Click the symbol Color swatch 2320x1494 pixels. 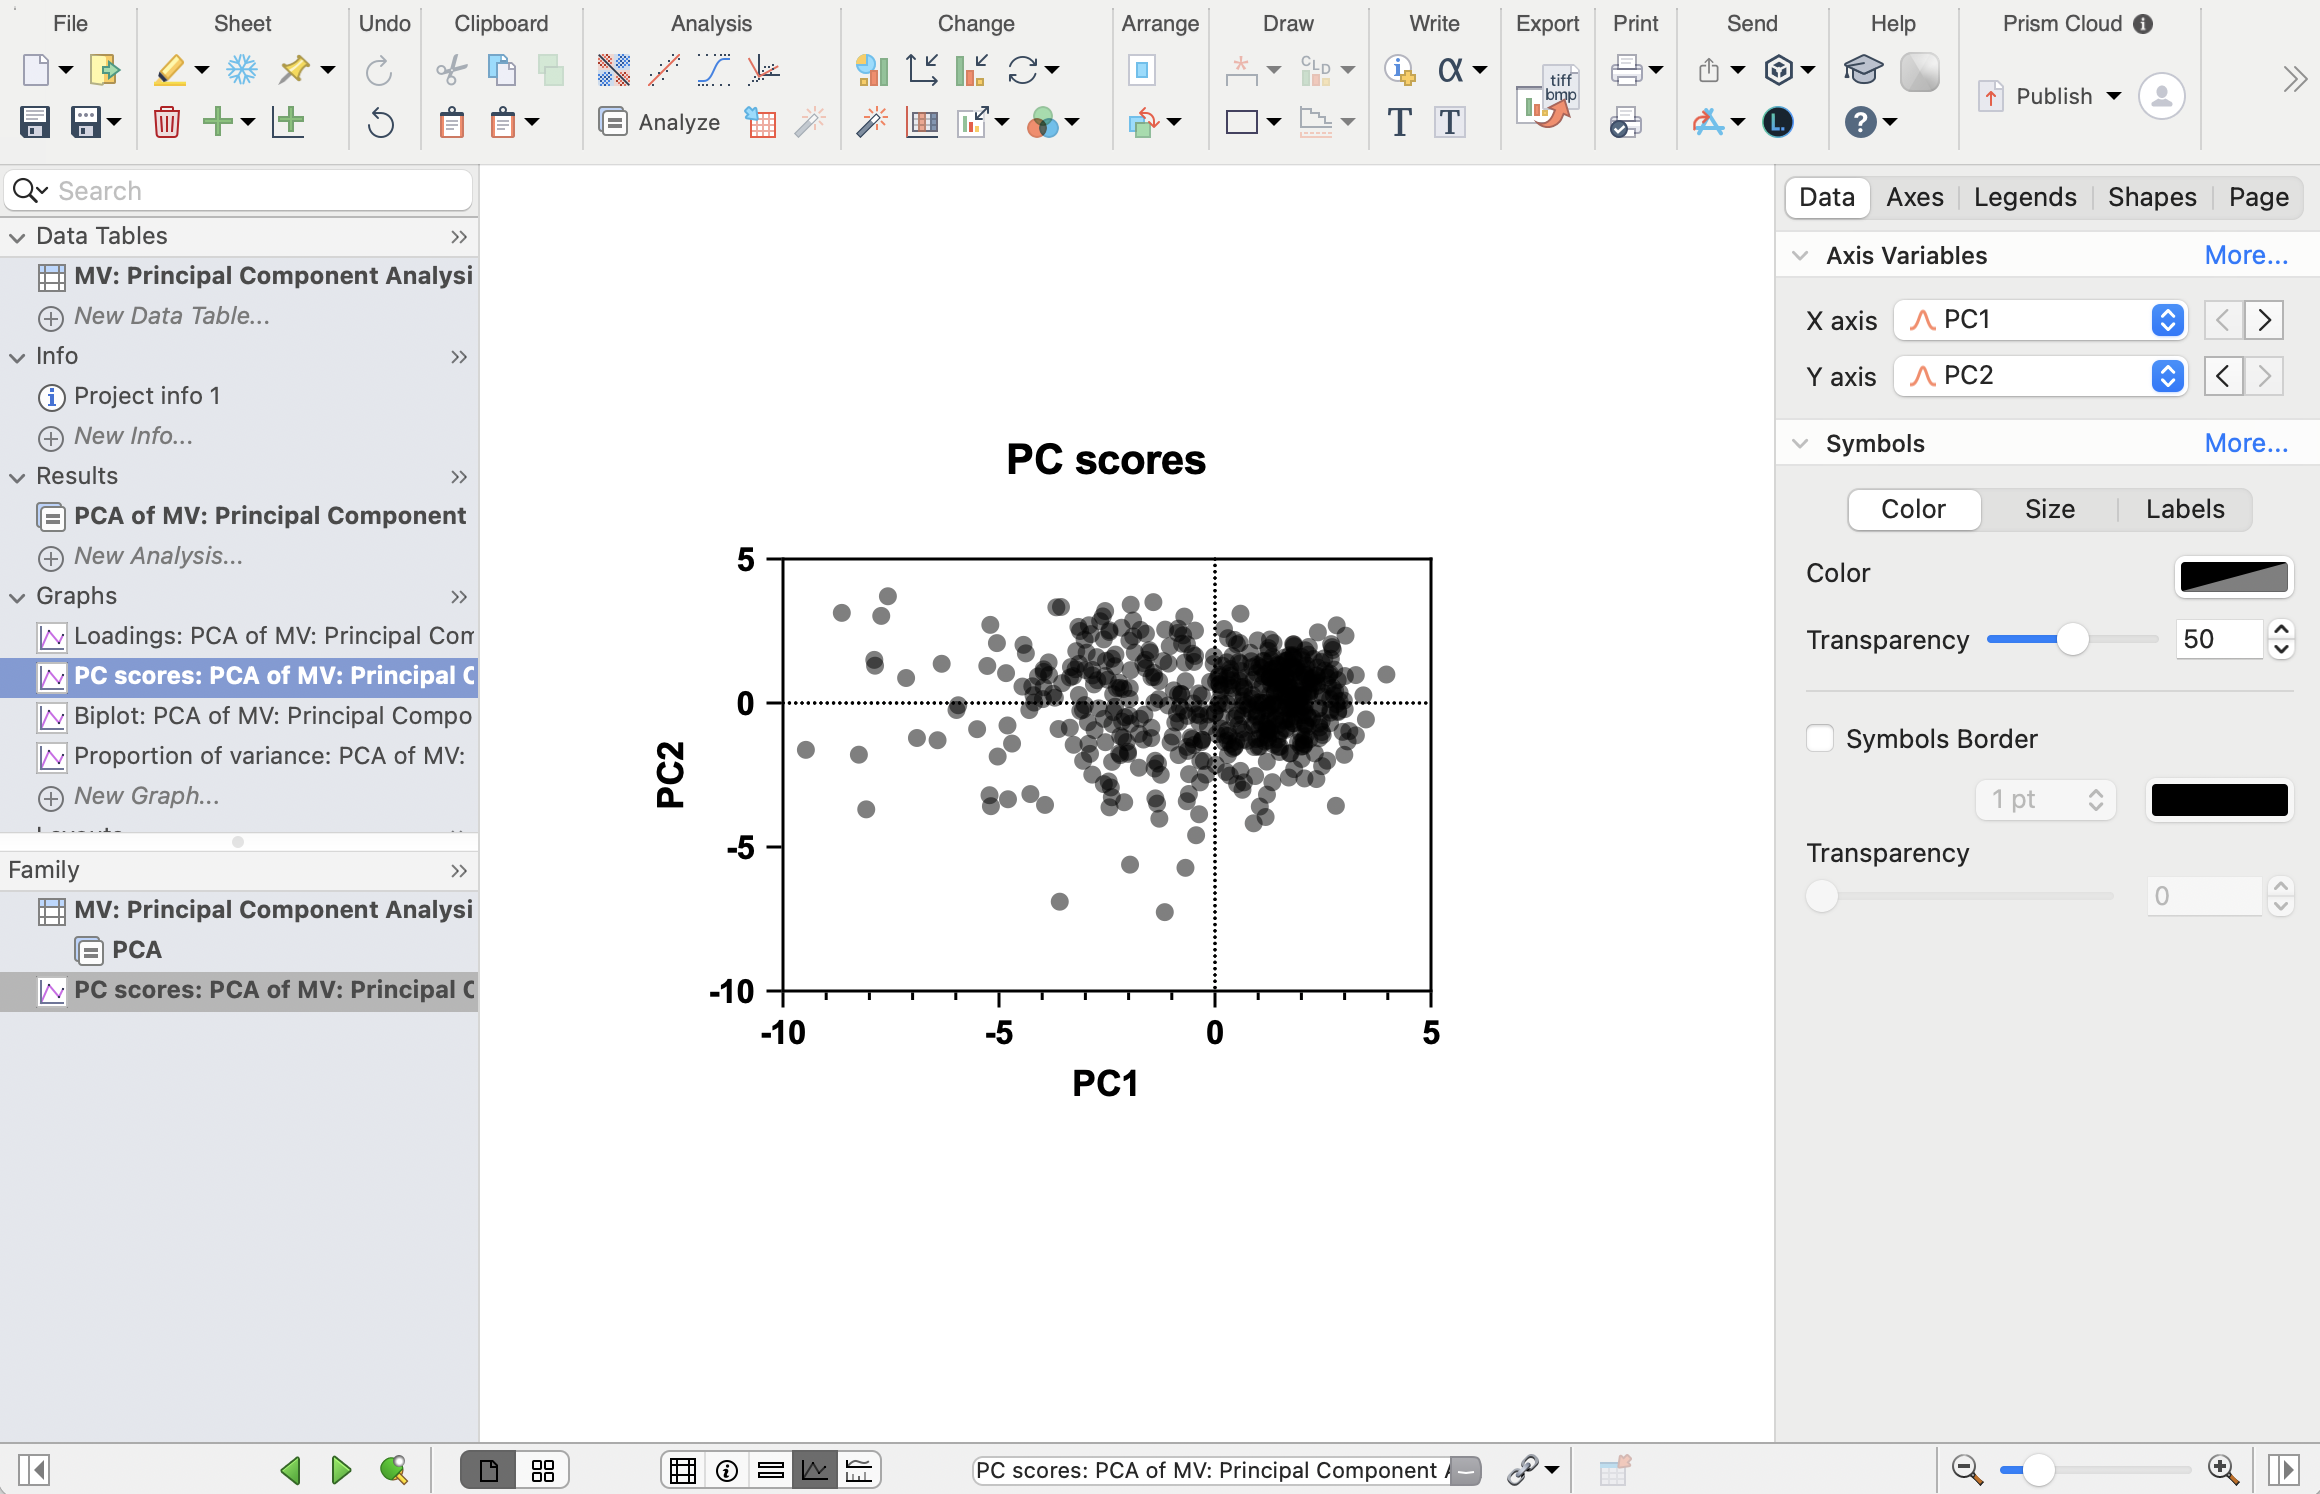(2233, 576)
